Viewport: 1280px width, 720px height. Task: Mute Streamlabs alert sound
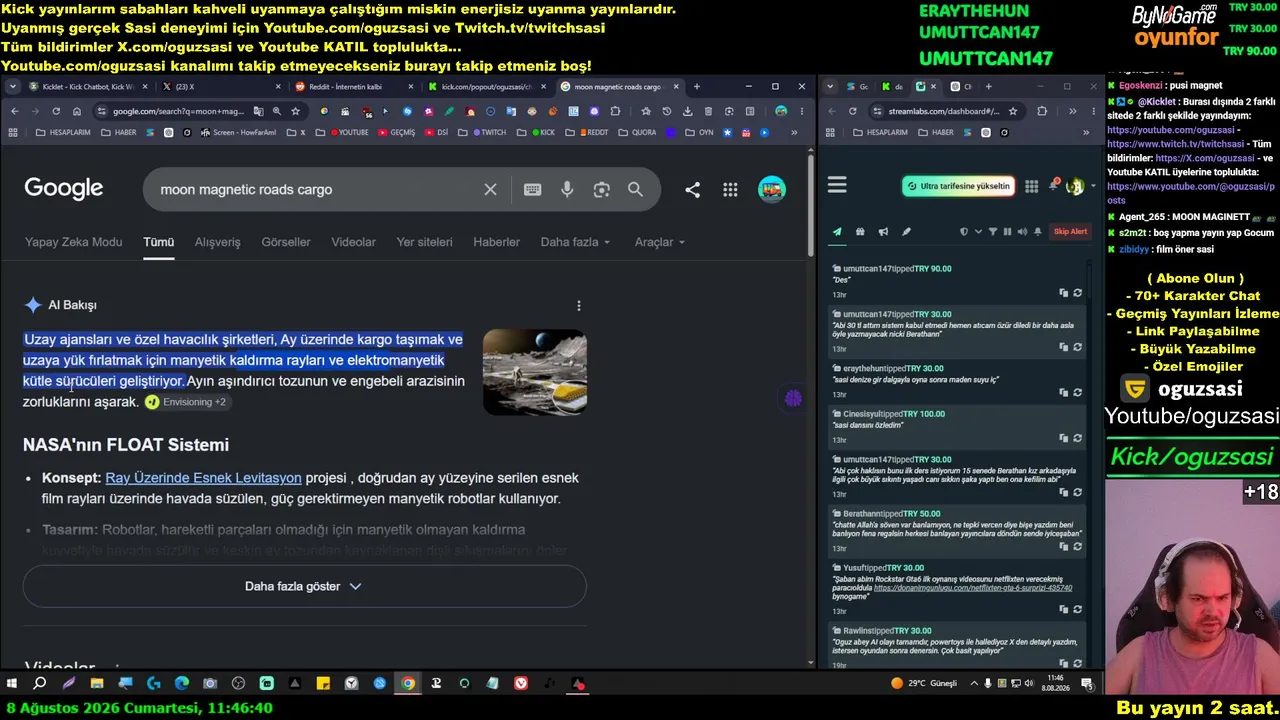tap(1022, 232)
